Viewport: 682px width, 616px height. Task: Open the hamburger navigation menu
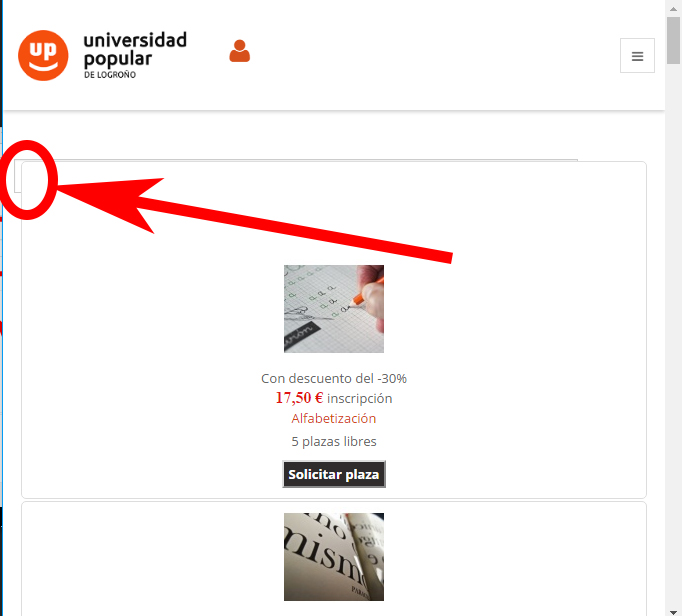(637, 56)
